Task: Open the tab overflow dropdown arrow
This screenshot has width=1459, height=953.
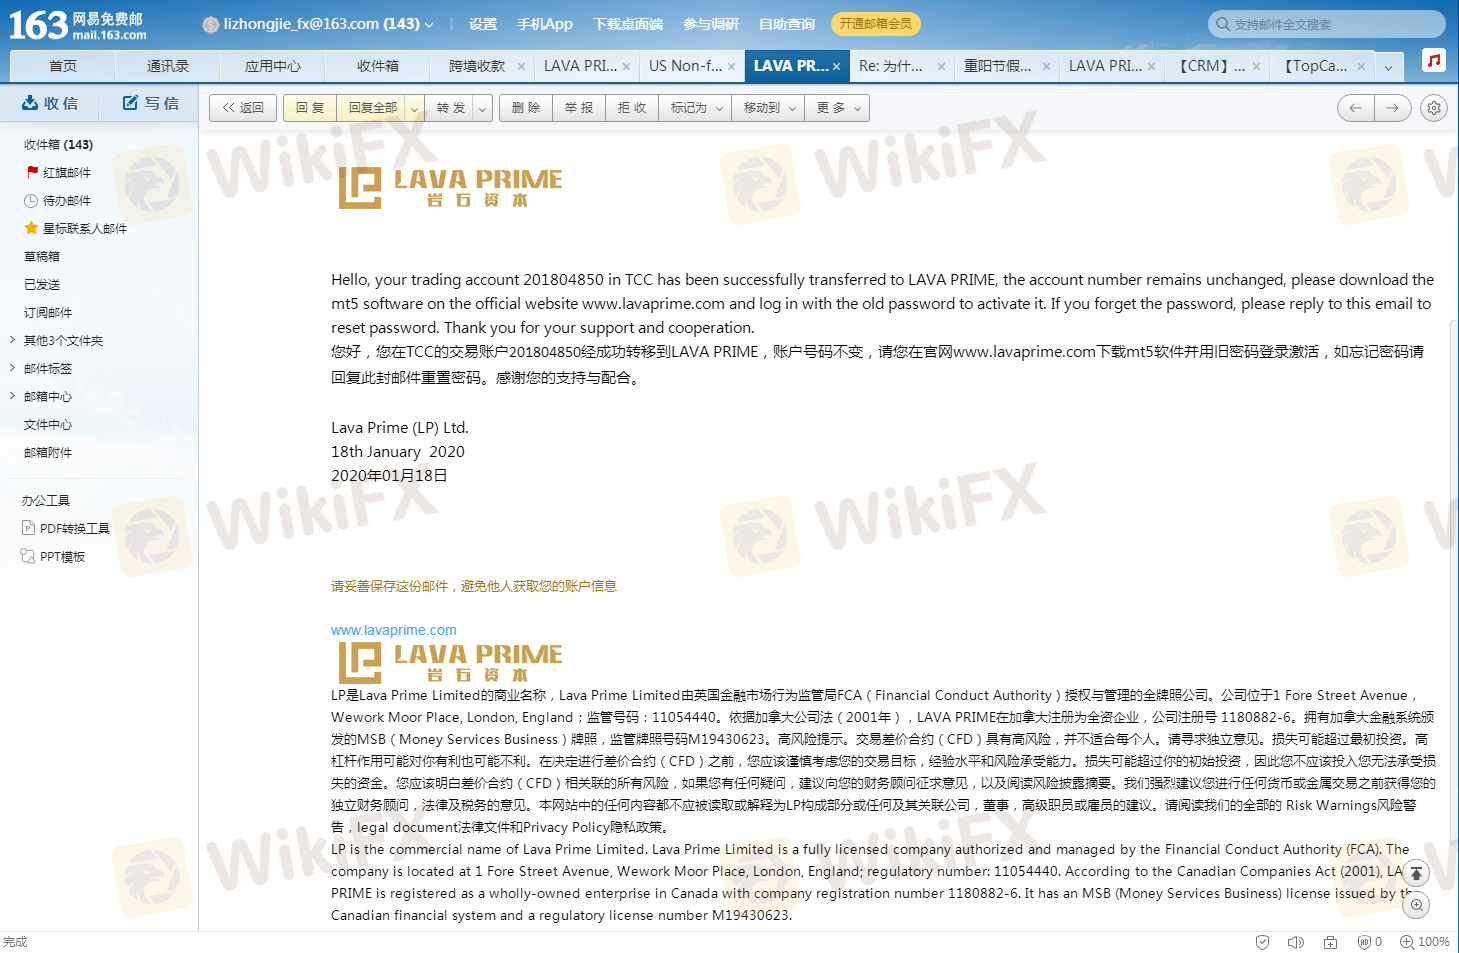Action: point(1388,67)
